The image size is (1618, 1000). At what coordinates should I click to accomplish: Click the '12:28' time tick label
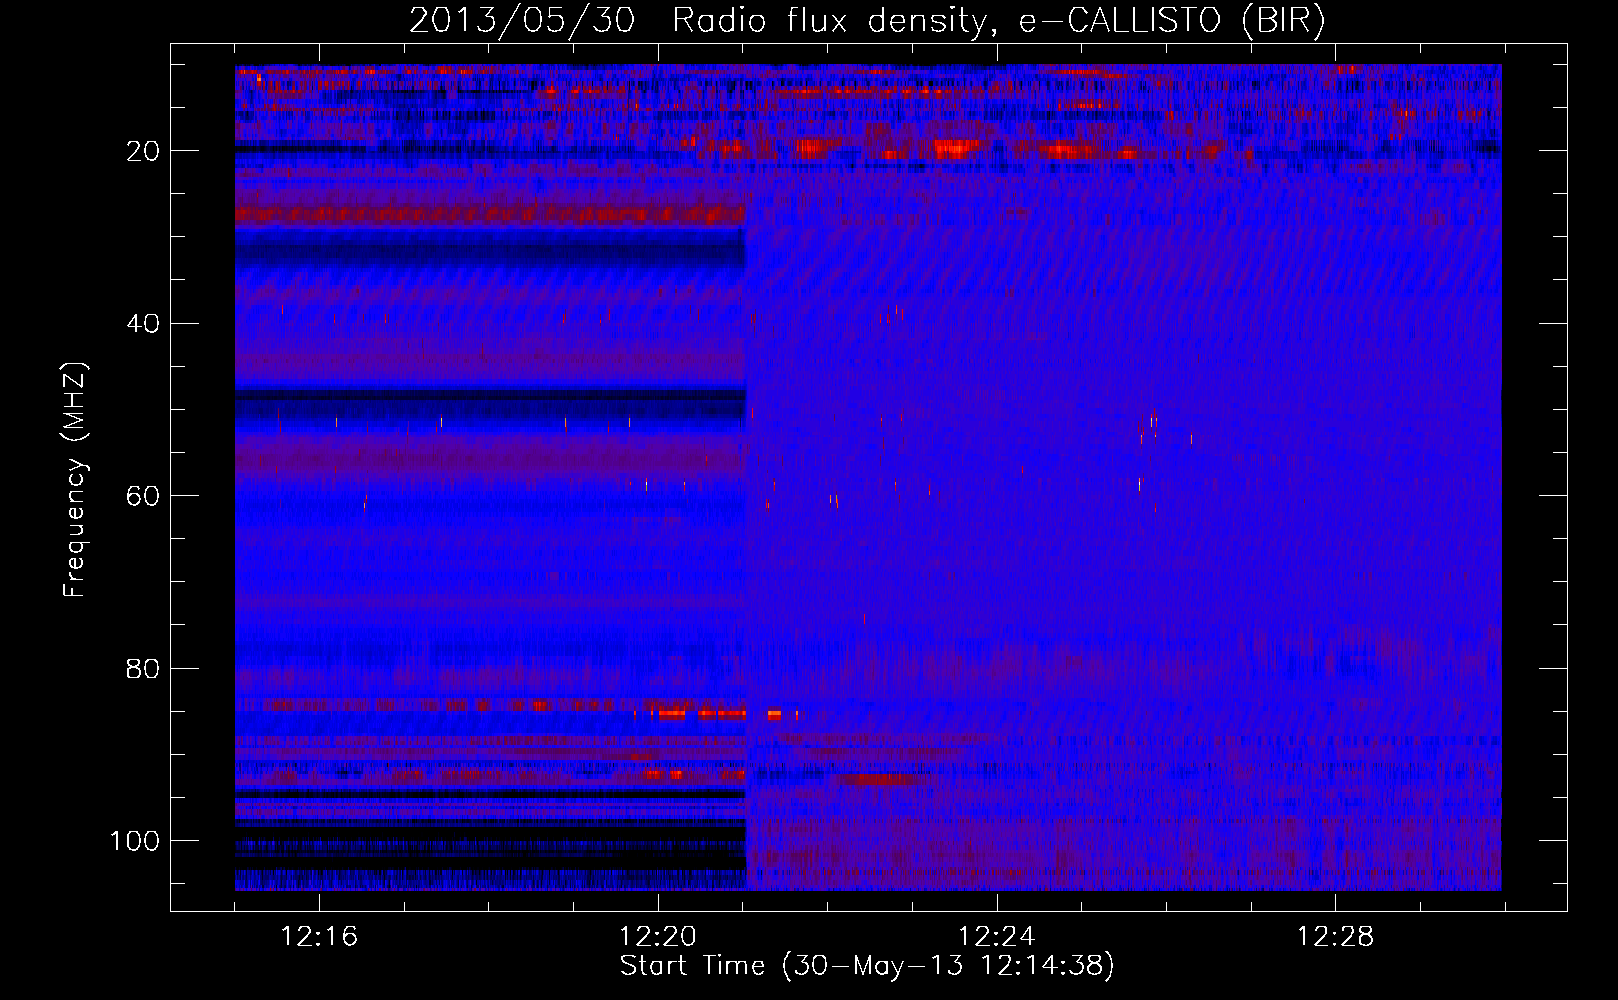(x=1336, y=937)
